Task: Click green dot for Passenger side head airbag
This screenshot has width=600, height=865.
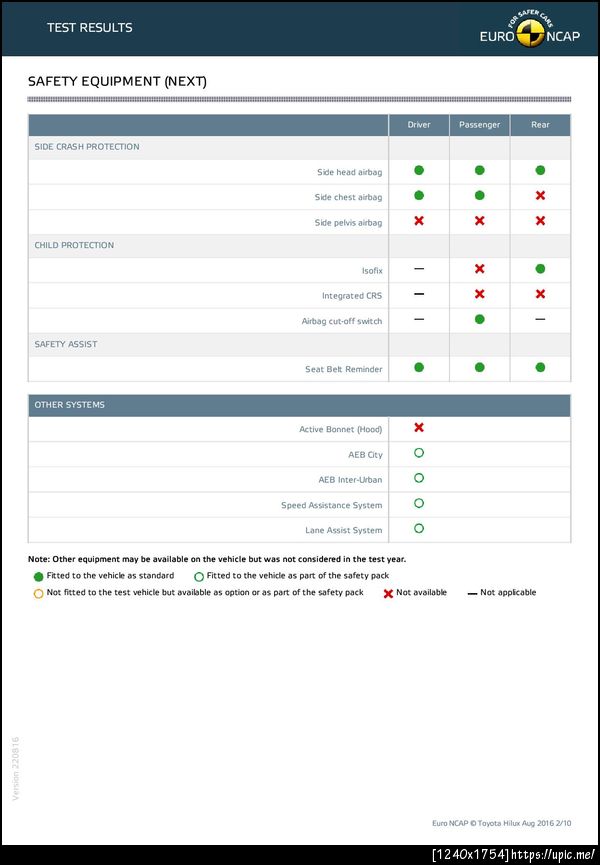Action: coord(480,170)
